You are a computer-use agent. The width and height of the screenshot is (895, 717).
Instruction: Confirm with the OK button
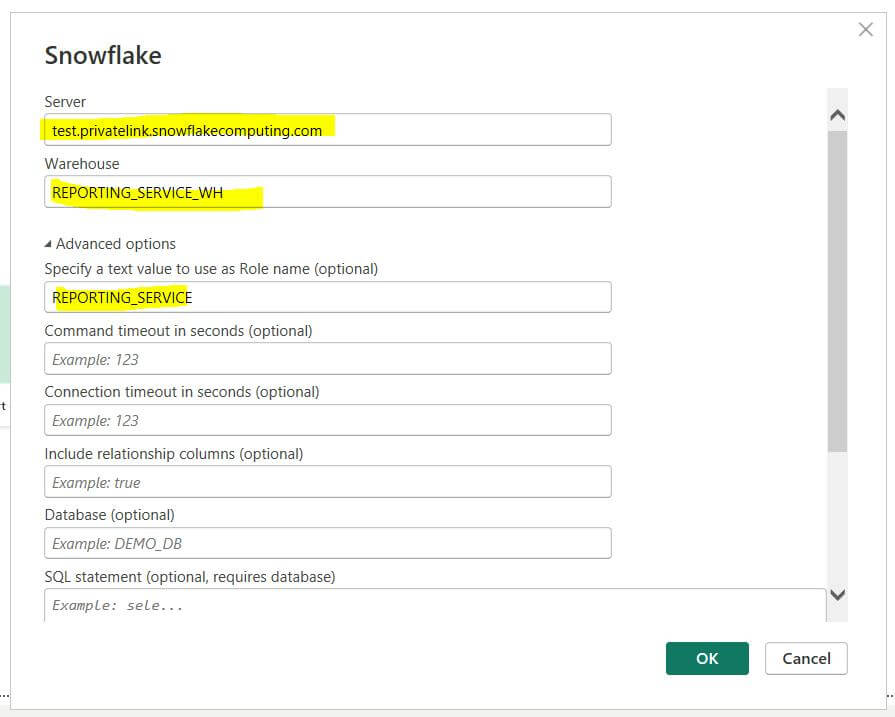point(707,658)
